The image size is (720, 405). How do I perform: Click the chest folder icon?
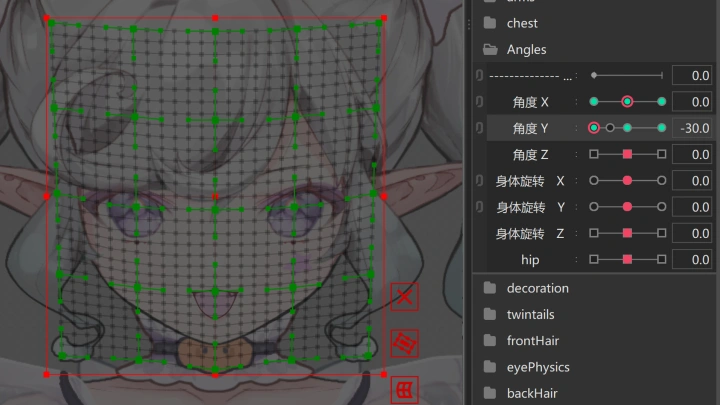pos(490,23)
